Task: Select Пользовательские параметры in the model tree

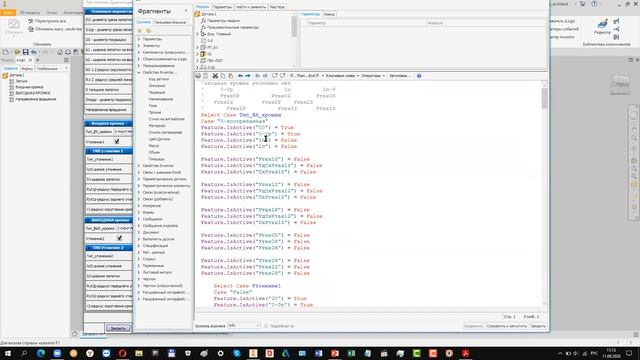Action: click(x=233, y=27)
